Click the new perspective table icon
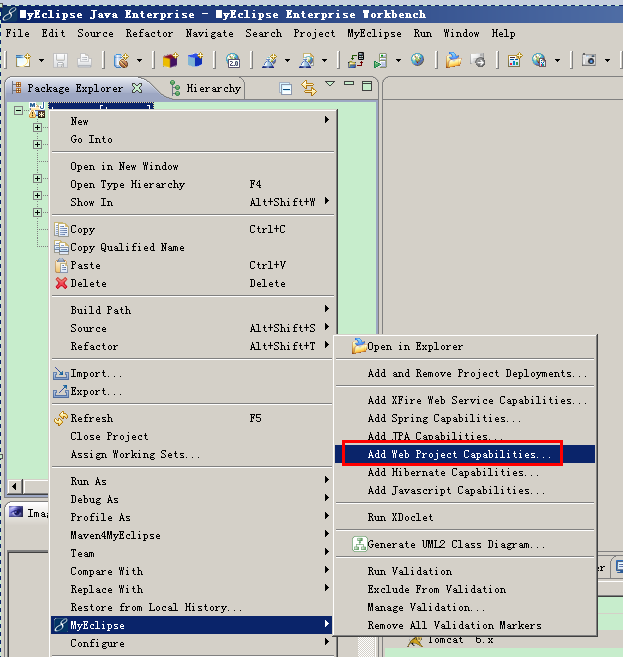623x657 pixels. click(514, 60)
